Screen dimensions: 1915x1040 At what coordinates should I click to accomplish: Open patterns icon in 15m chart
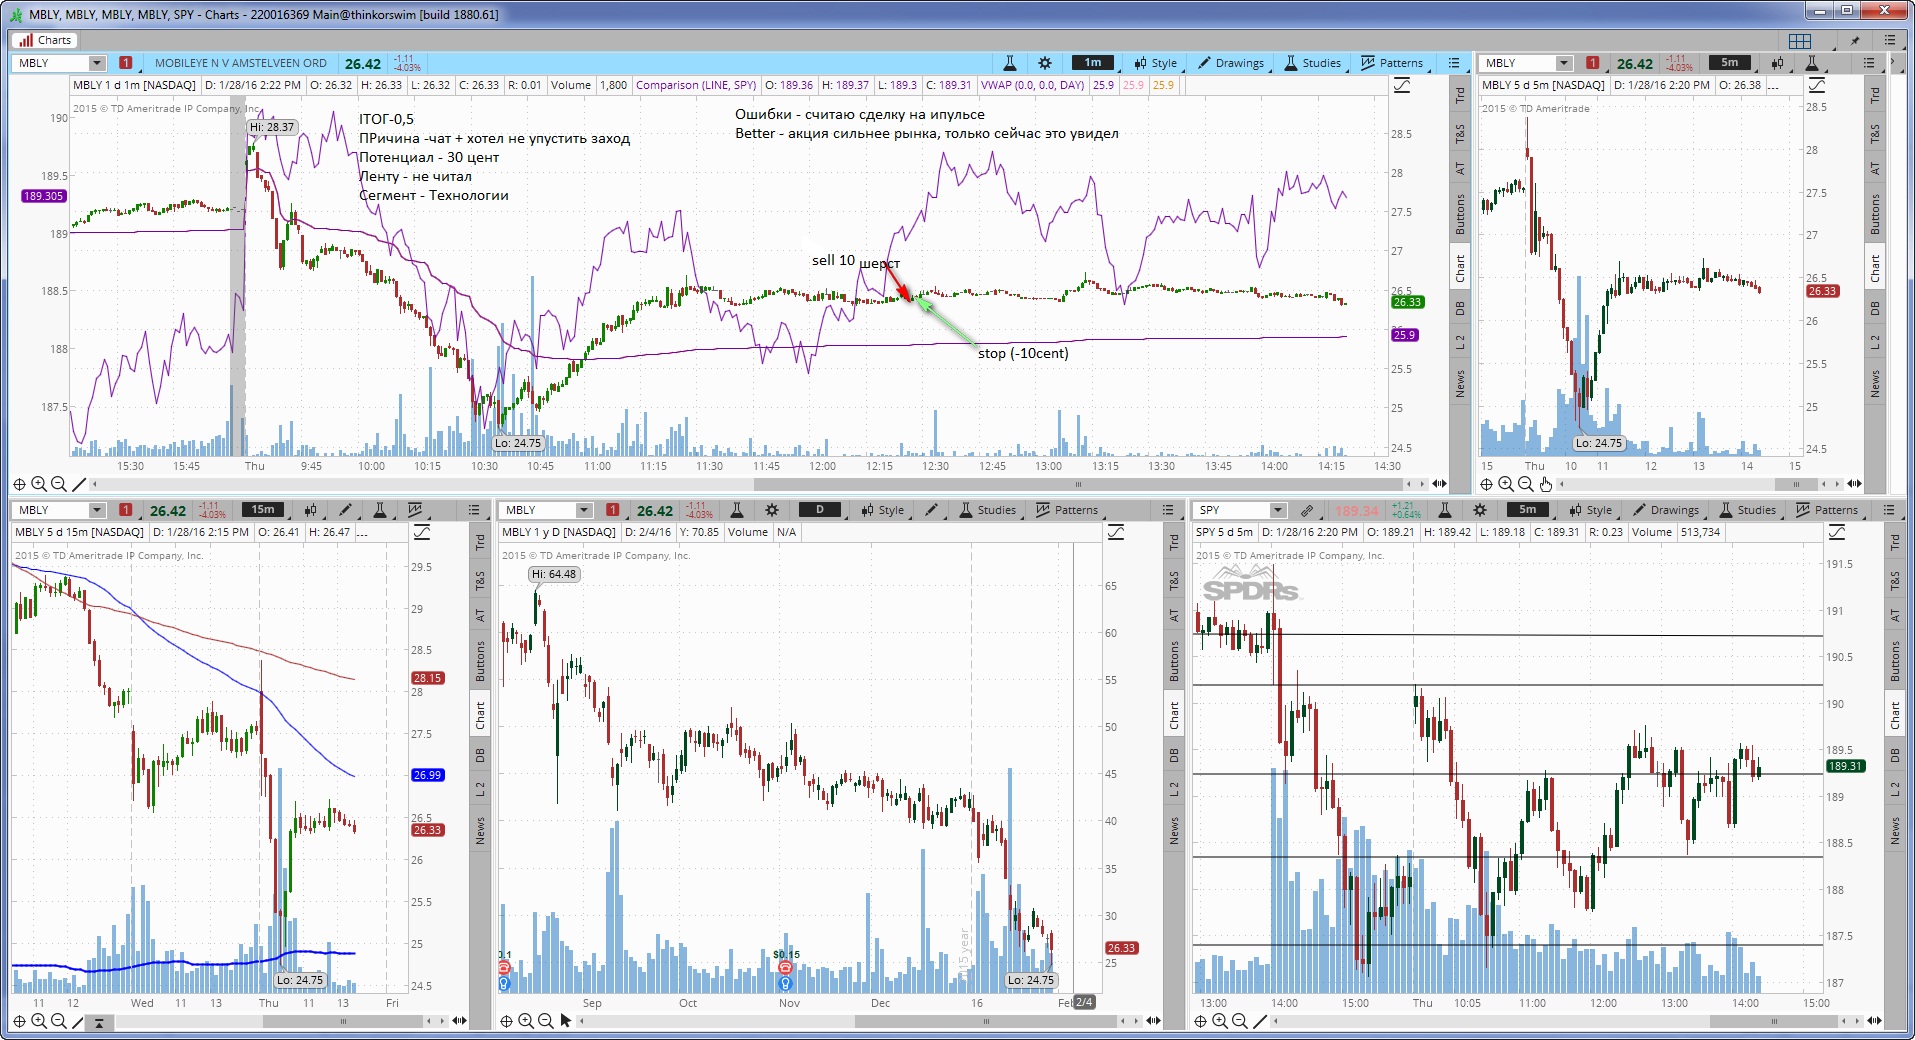414,510
